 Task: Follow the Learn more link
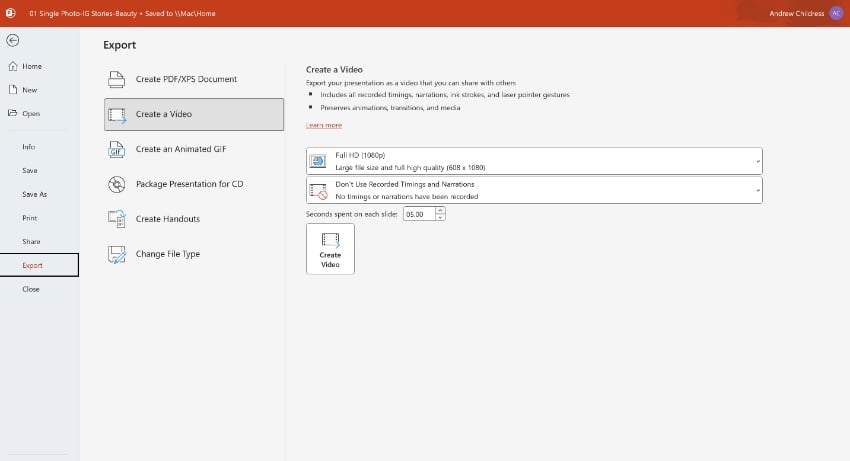[323, 125]
